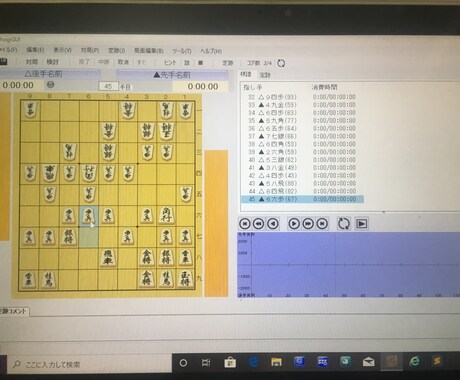This screenshot has height=380, width=460.
Task: Select highlighted move 45 ▲6六歩
Action: click(x=302, y=199)
